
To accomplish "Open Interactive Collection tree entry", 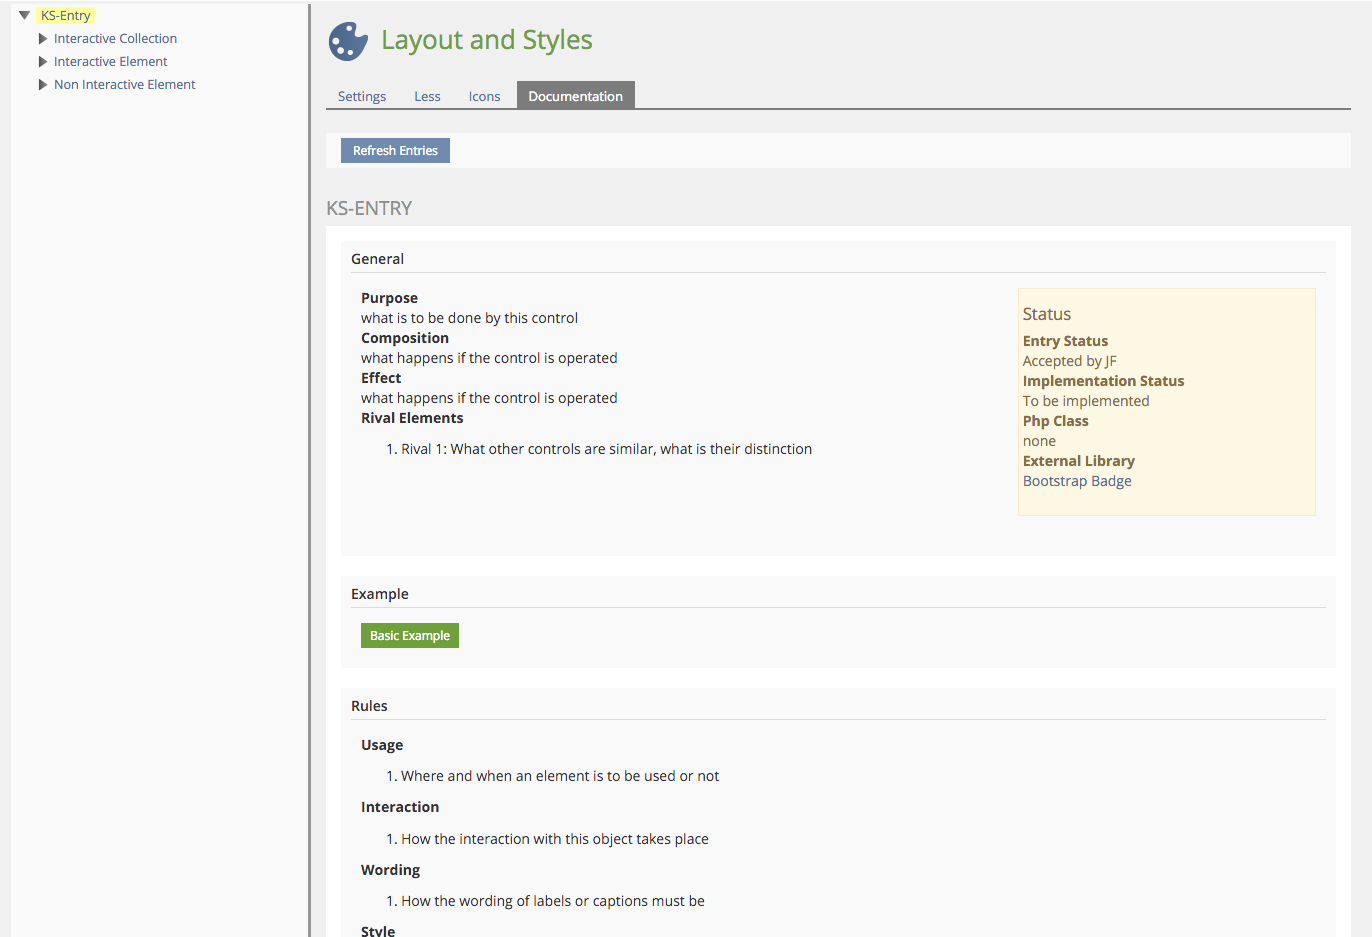I will click(115, 39).
